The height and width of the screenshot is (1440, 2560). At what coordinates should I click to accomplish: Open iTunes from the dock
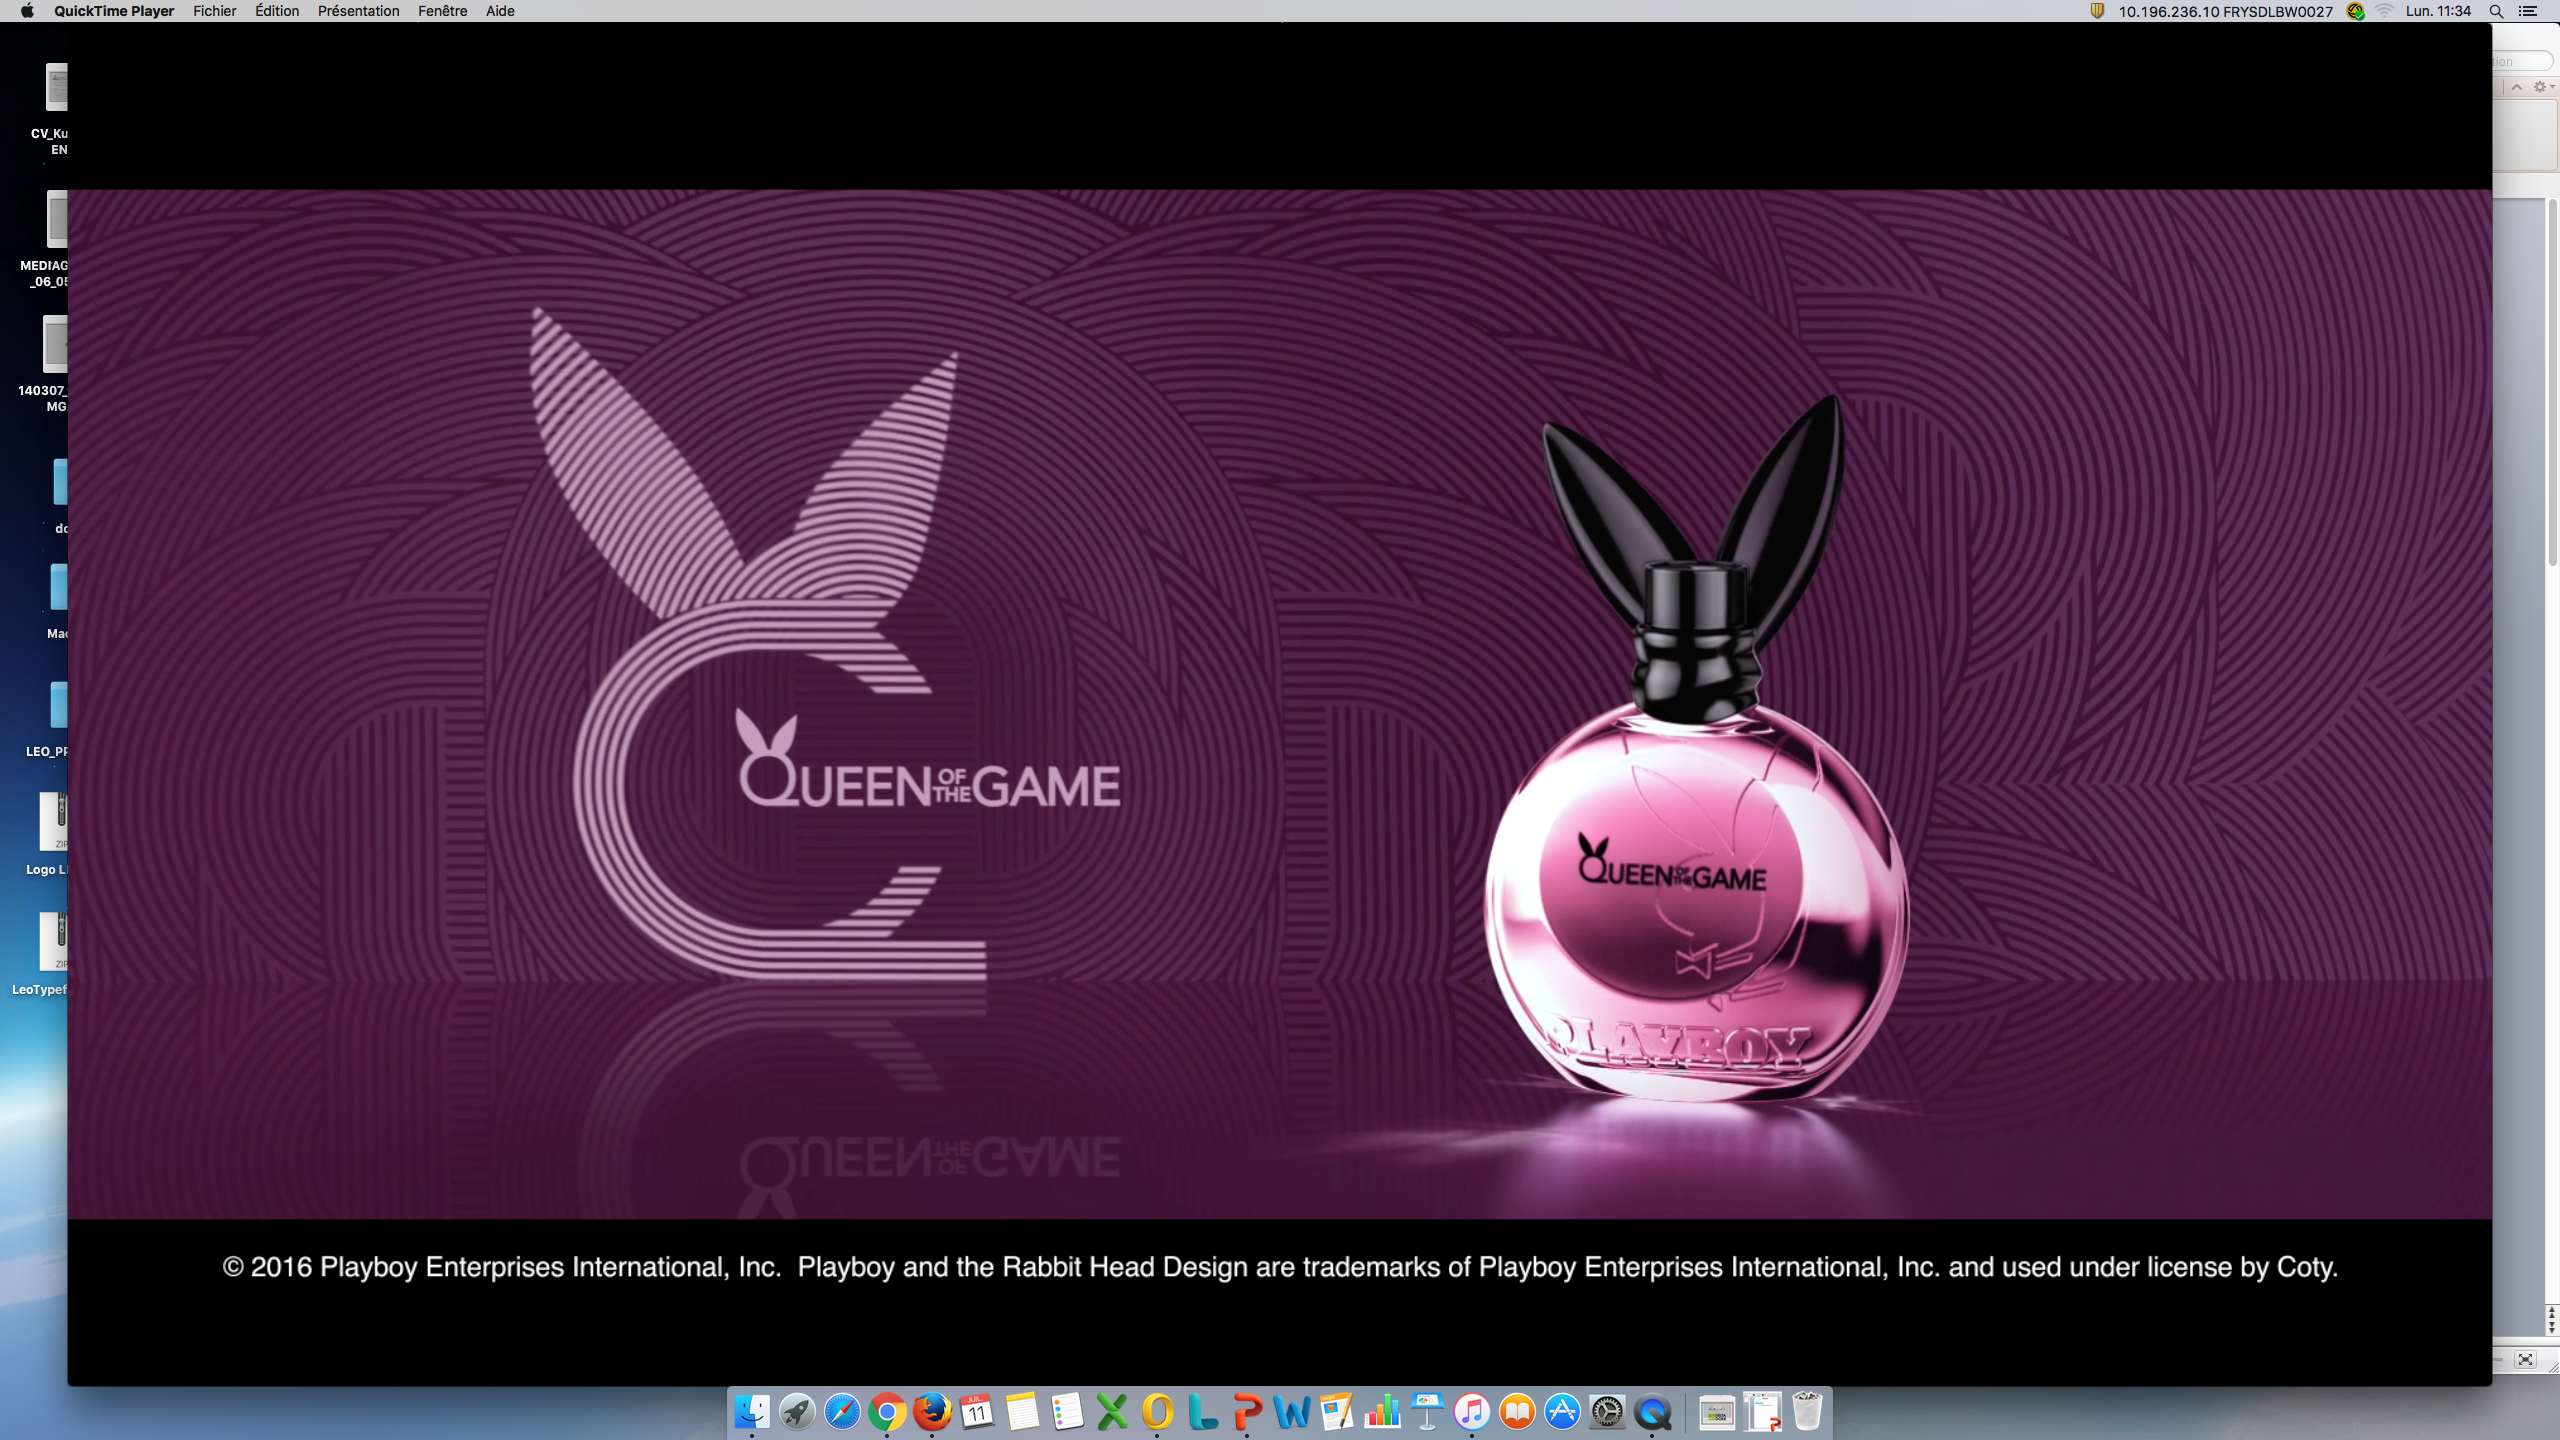[x=1472, y=1412]
